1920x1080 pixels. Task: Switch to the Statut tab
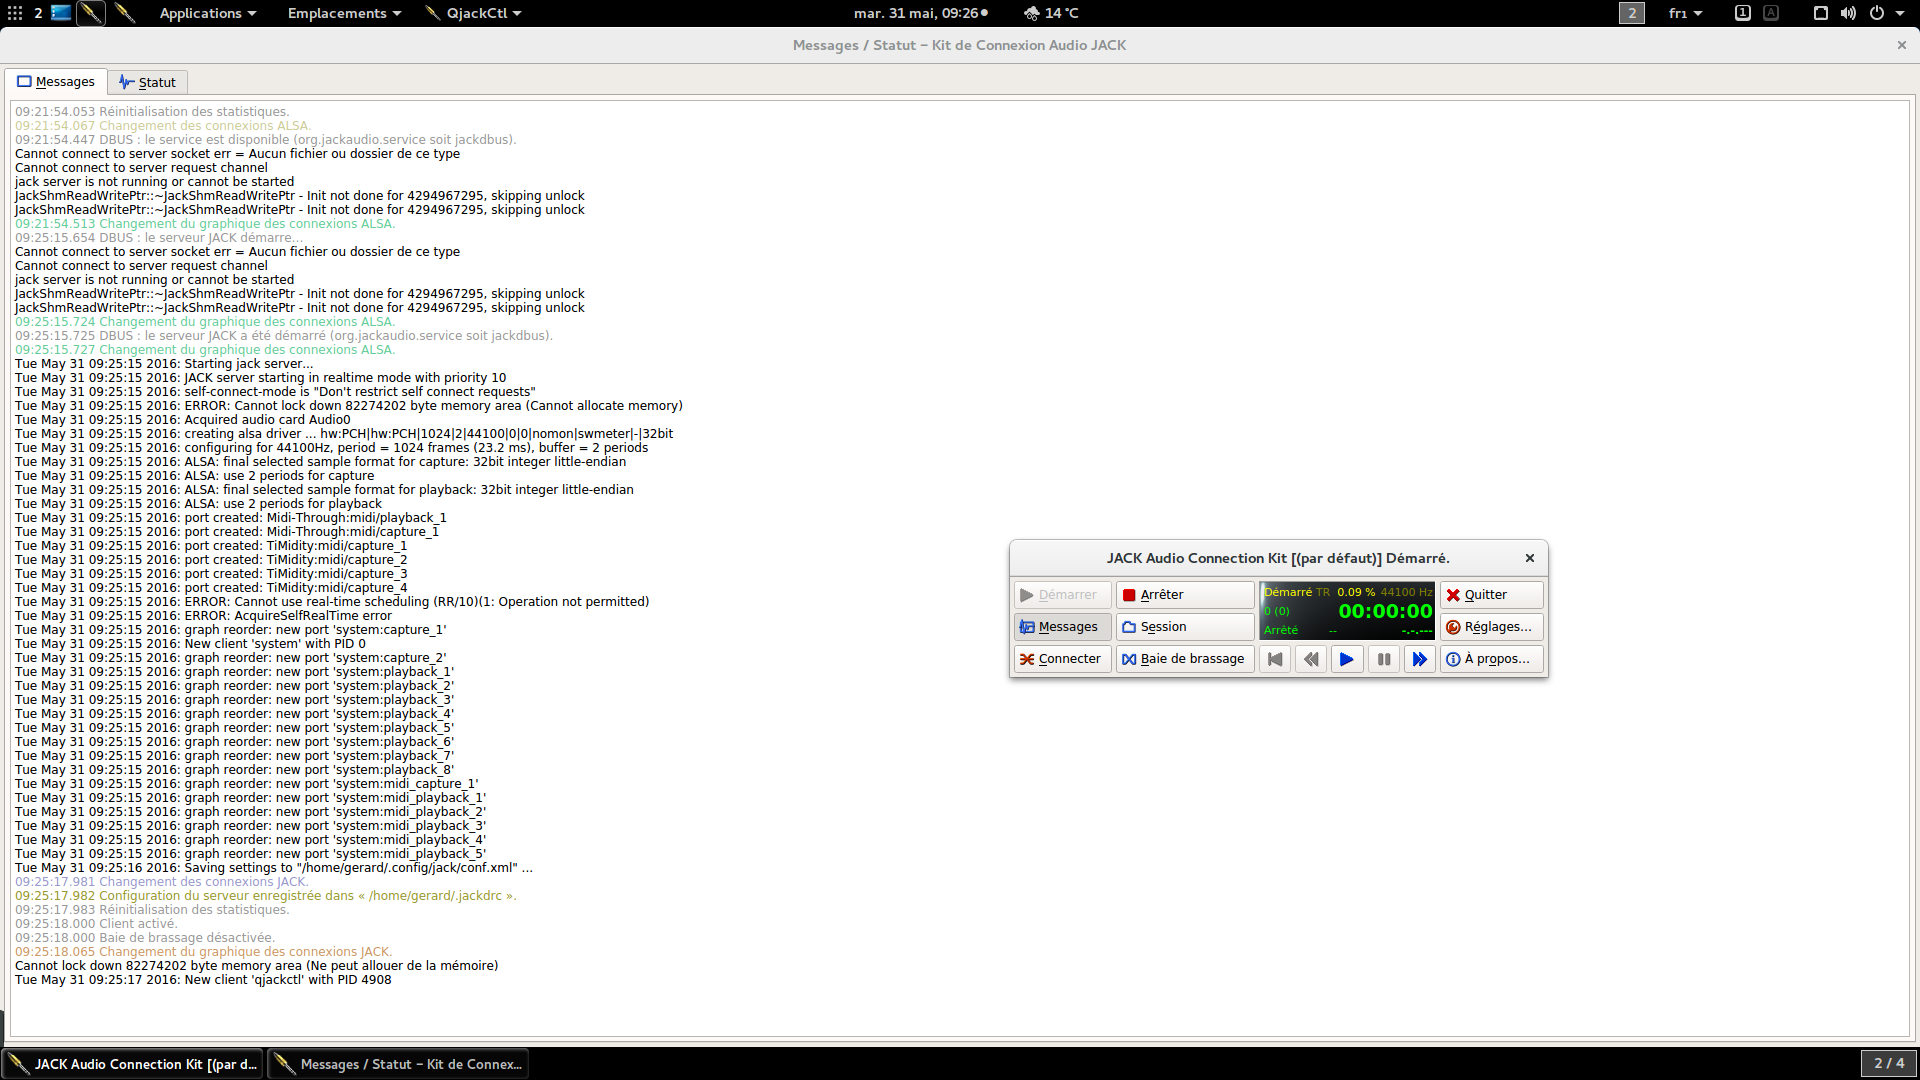coord(148,82)
